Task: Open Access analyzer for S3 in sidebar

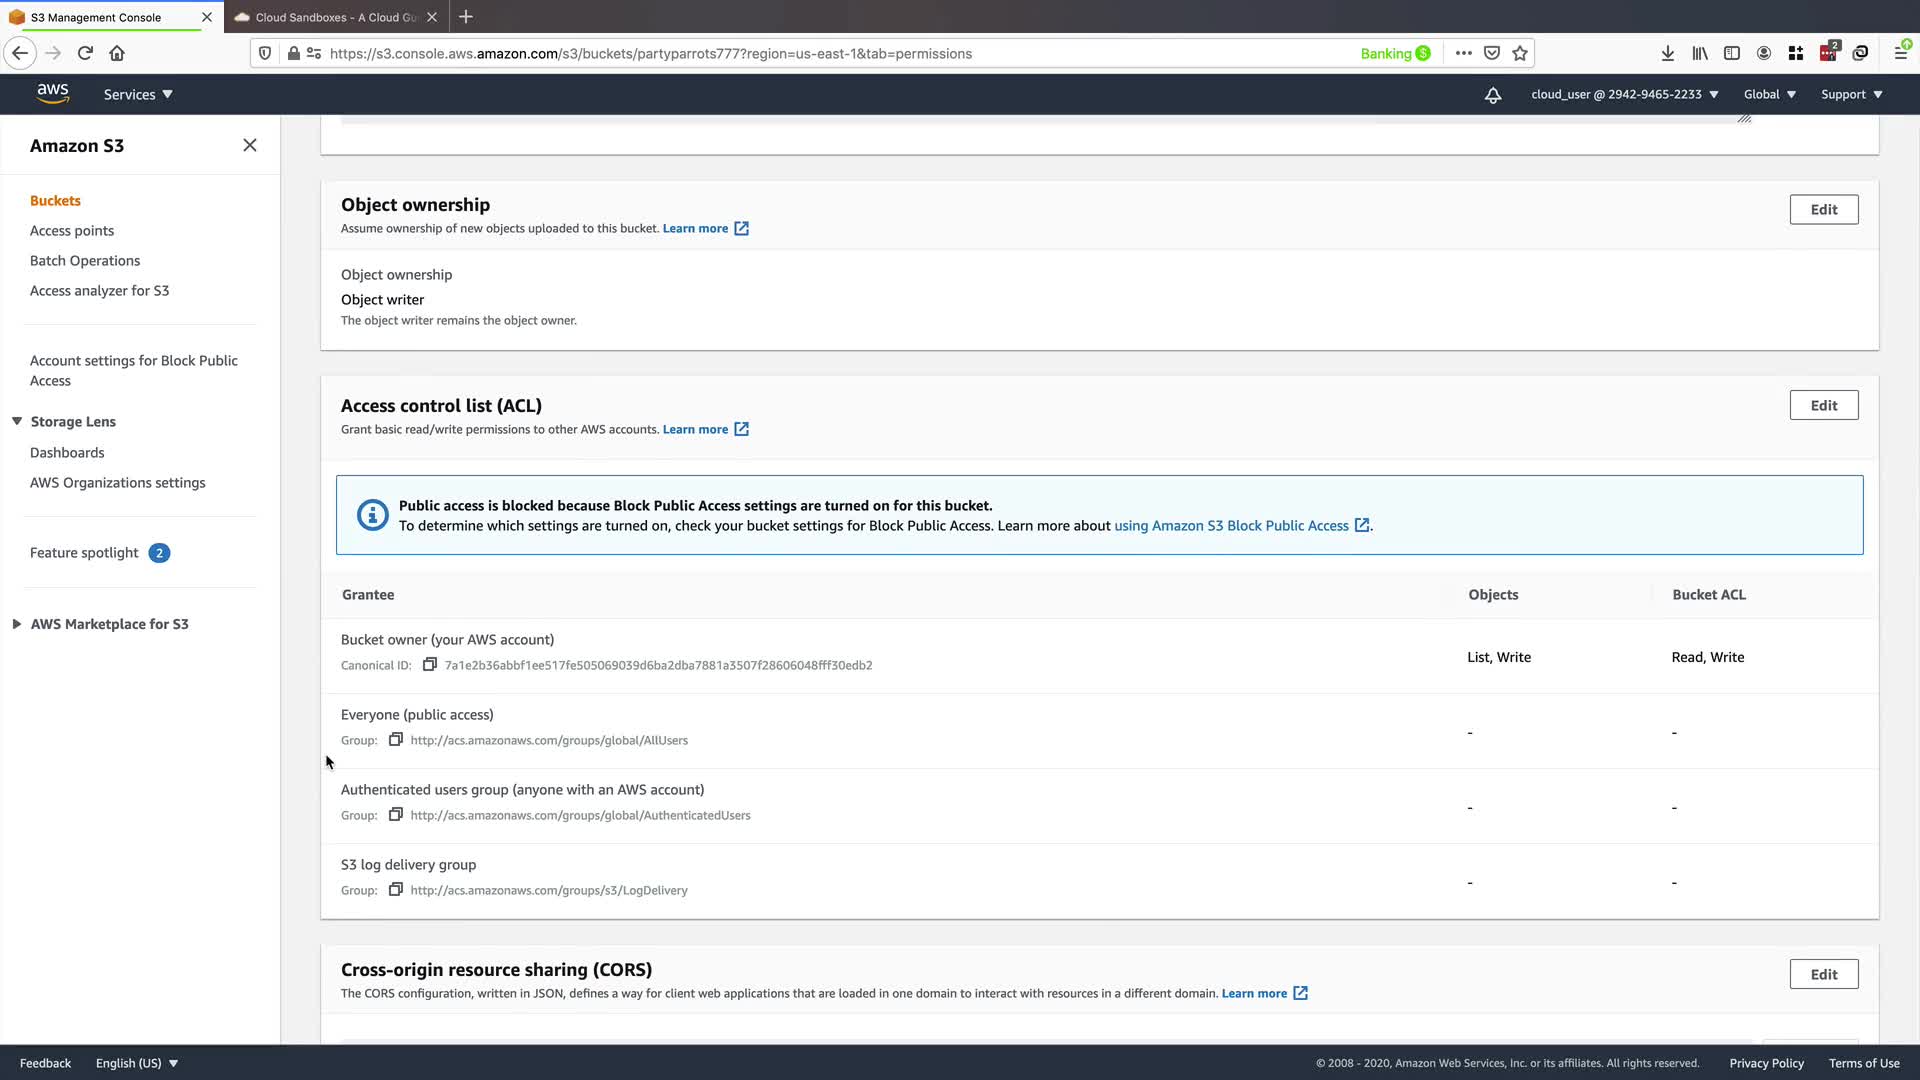Action: 99,291
